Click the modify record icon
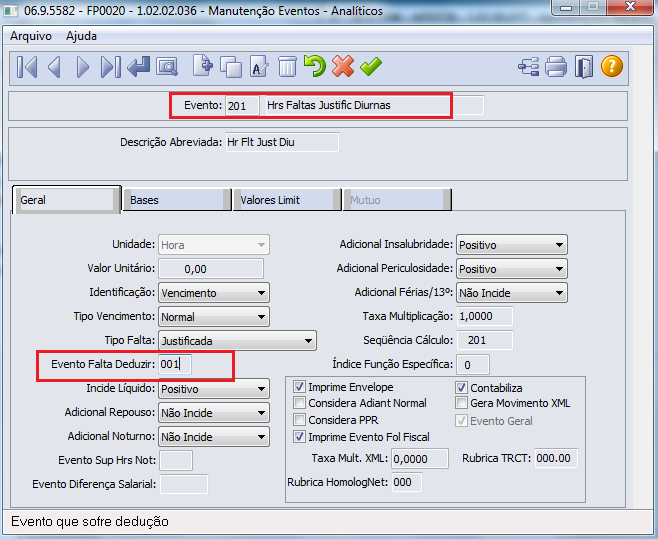 [259, 67]
